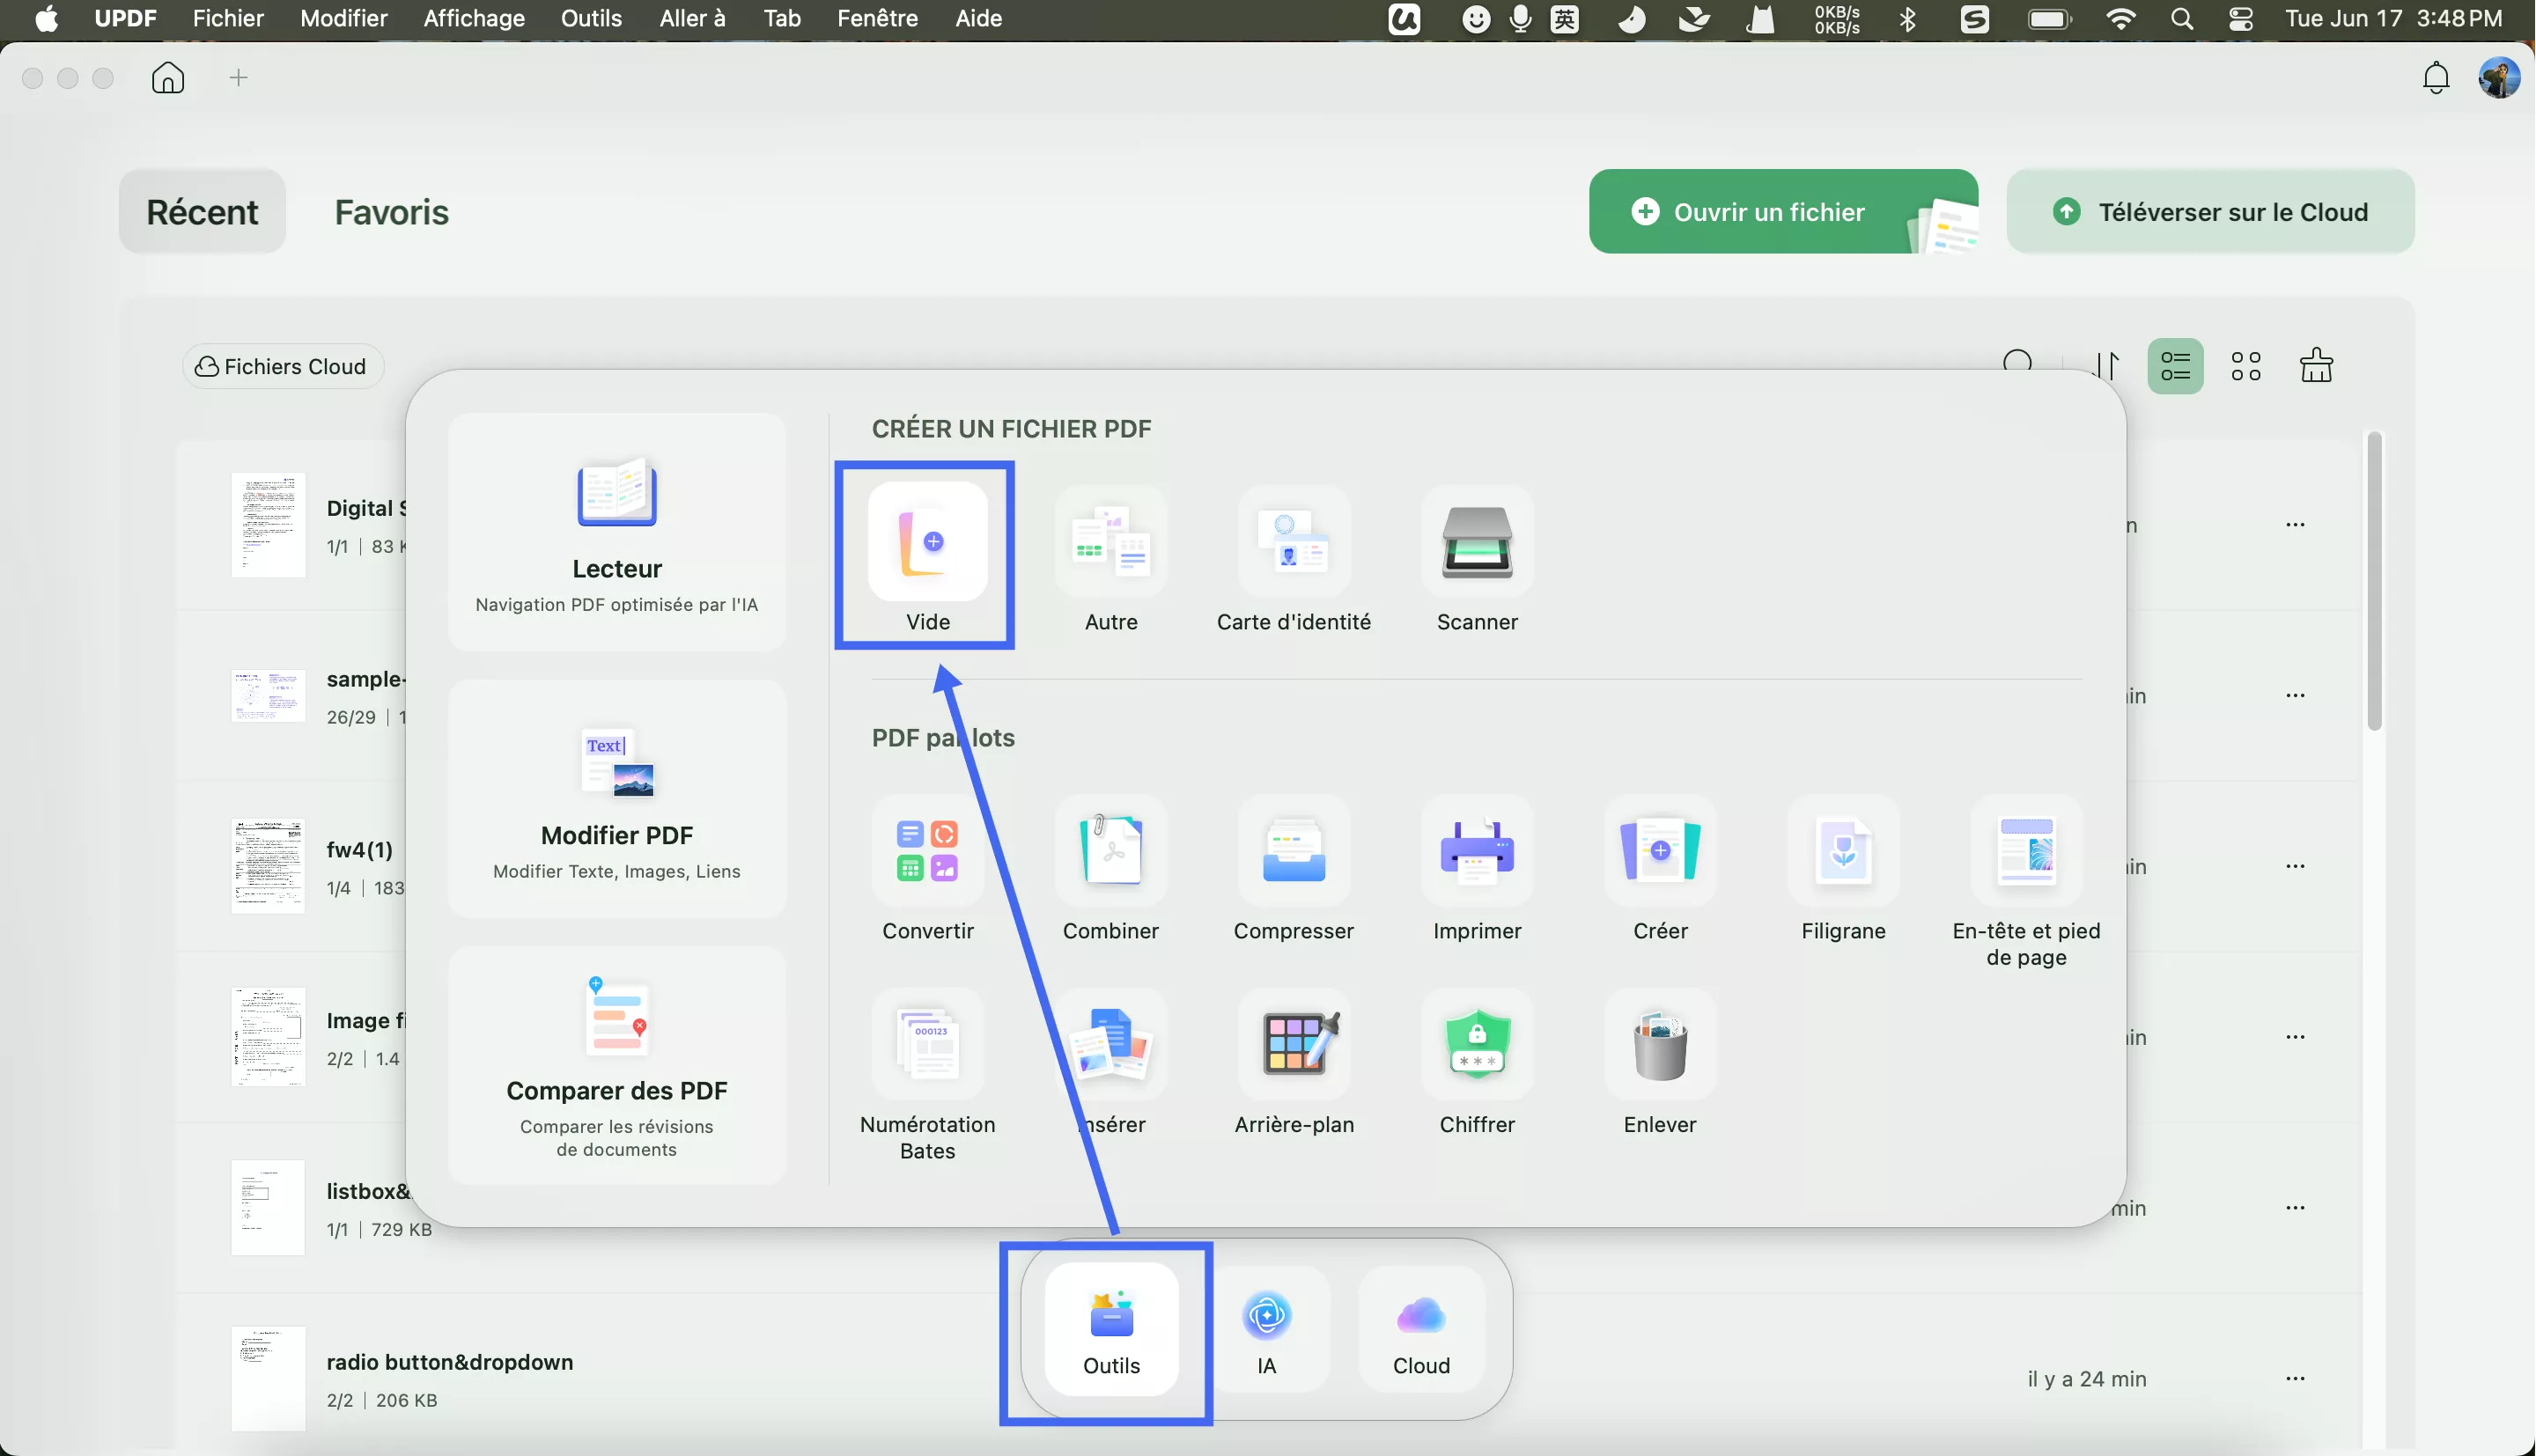This screenshot has height=1456, width=2536.
Task: Click the Fichiers Cloud button
Action: coord(282,366)
